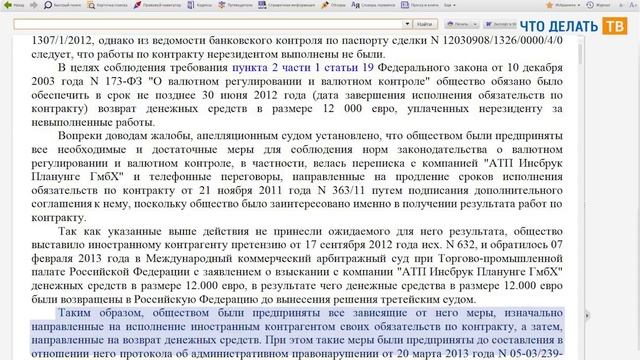Click the vertical scrollbar thumb
640x360 pixels.
[581, 54]
